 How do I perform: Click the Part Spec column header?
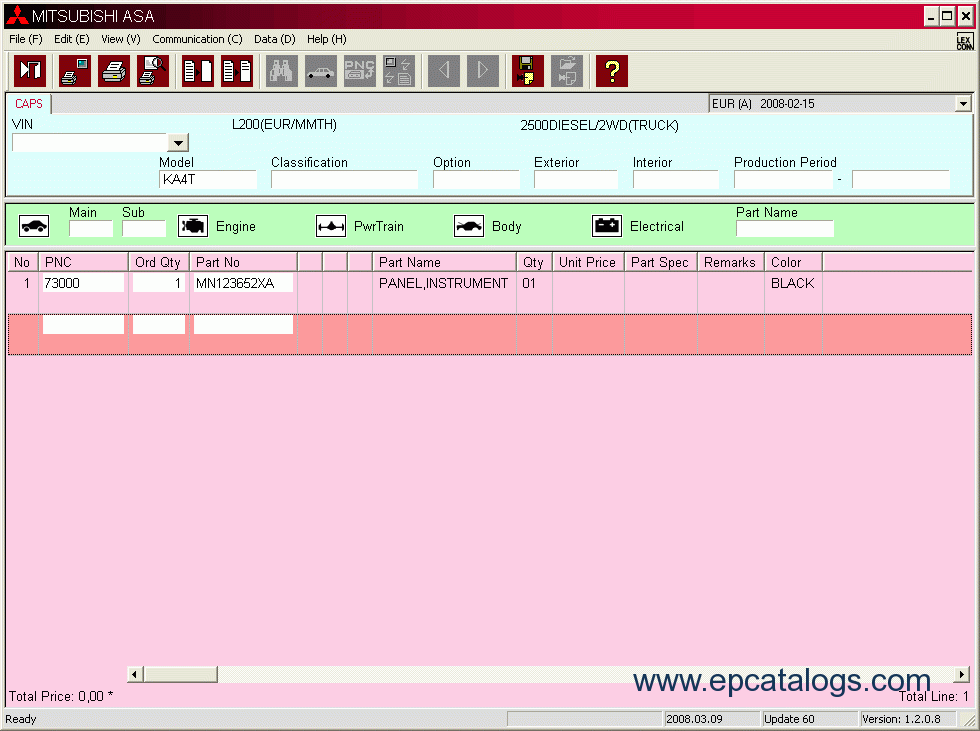[661, 262]
